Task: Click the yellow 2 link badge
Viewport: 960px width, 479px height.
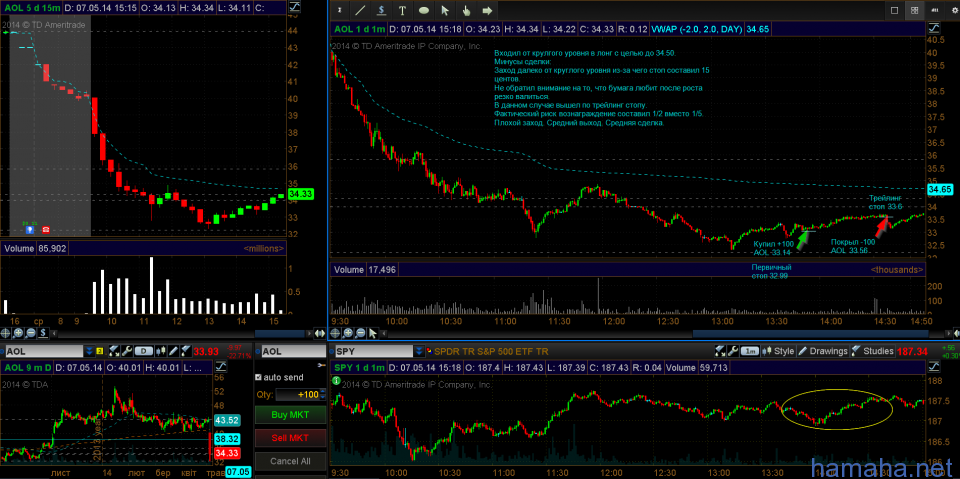Action: [x=100, y=351]
